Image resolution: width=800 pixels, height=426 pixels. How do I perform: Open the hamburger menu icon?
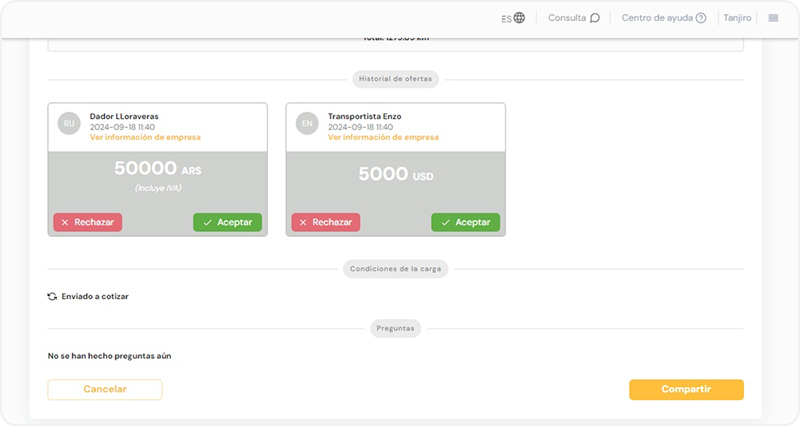[773, 18]
